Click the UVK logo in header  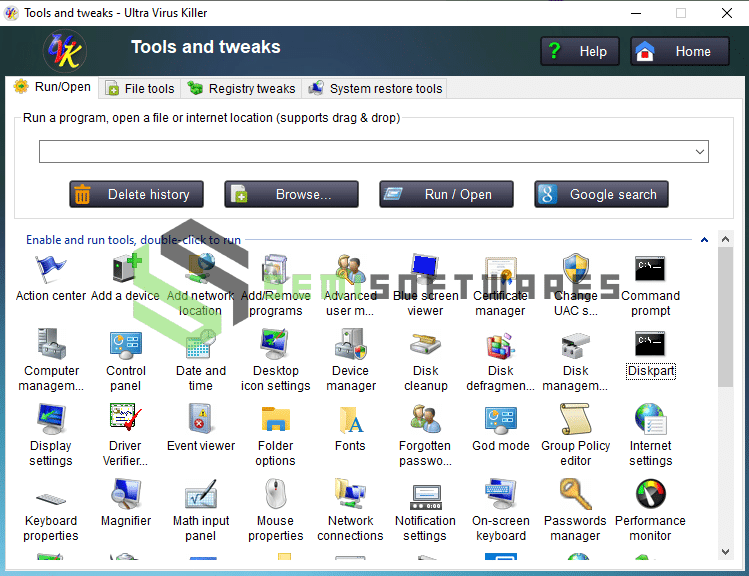point(64,51)
